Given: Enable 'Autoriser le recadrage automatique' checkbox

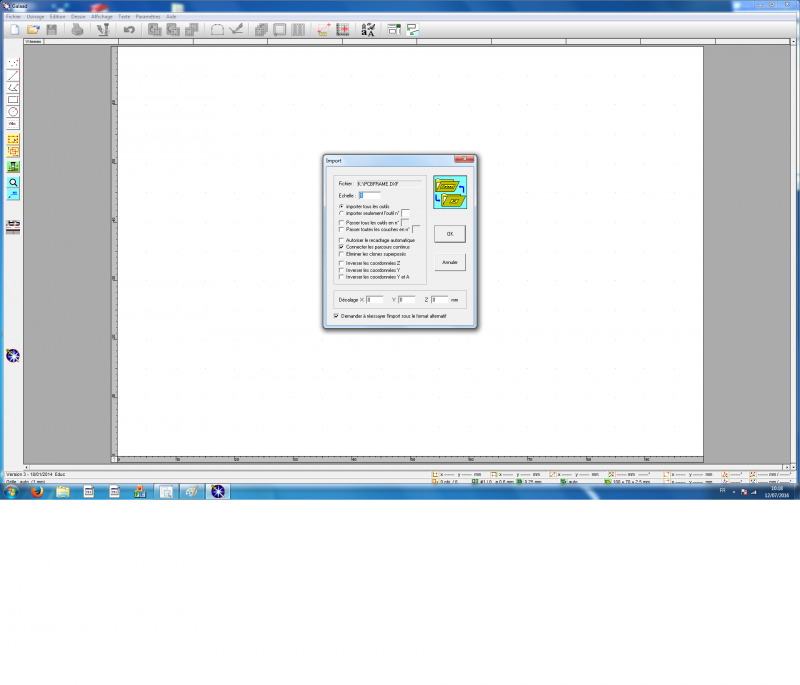Looking at the screenshot, I should click(341, 240).
